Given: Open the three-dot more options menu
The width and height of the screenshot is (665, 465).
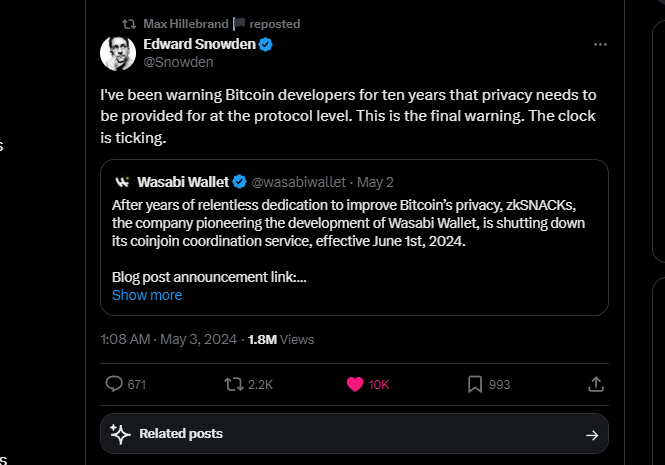Looking at the screenshot, I should [x=600, y=45].
